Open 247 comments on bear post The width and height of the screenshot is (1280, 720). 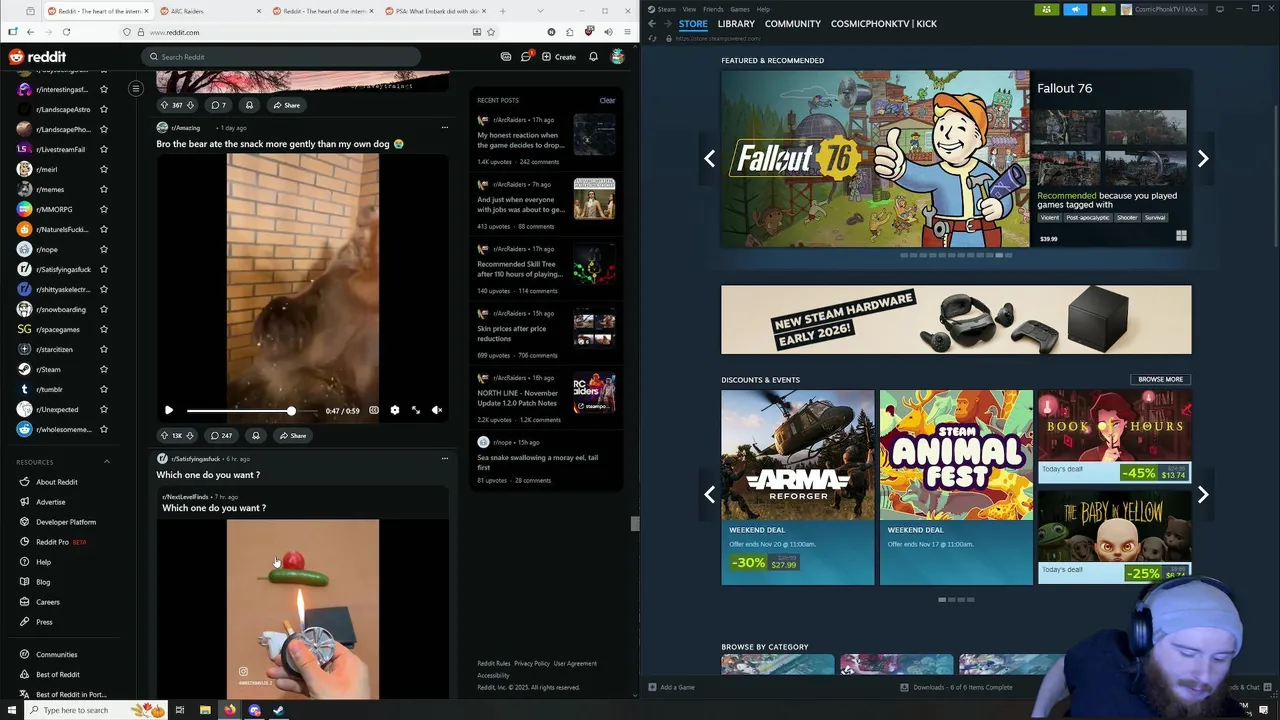(221, 435)
